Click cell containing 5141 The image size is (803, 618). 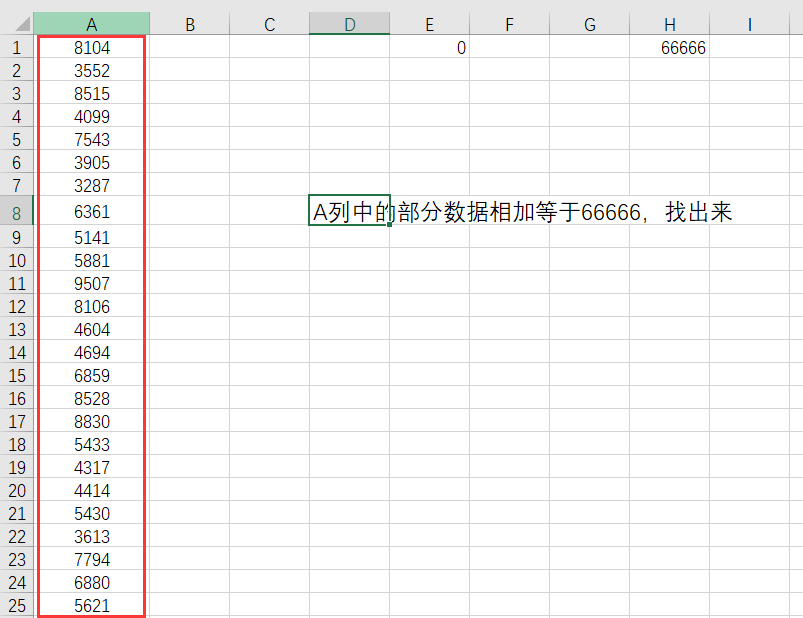(92, 237)
